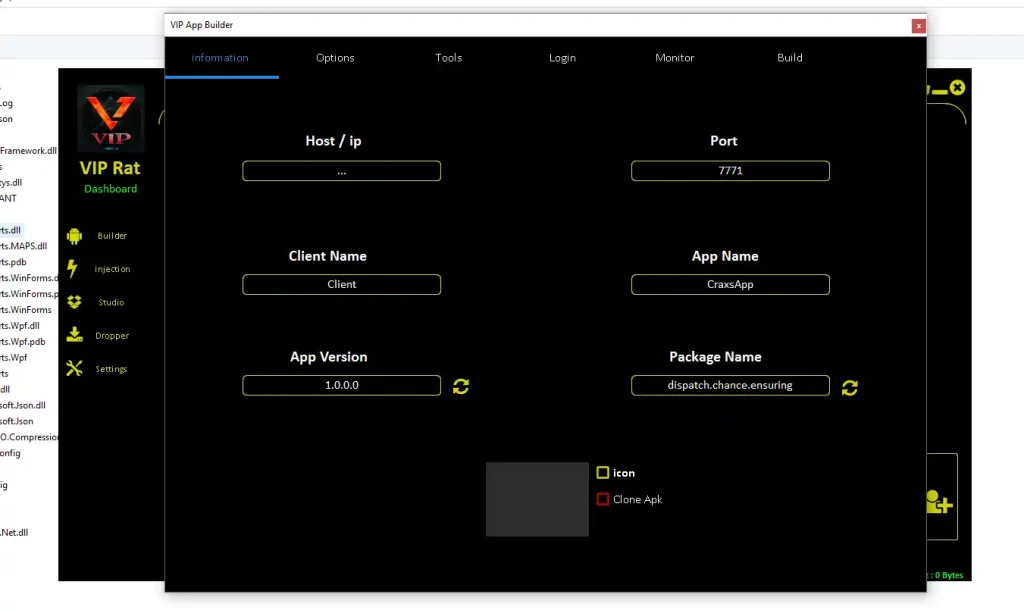Close the VIP App Builder window
1024x610 pixels.
point(918,25)
